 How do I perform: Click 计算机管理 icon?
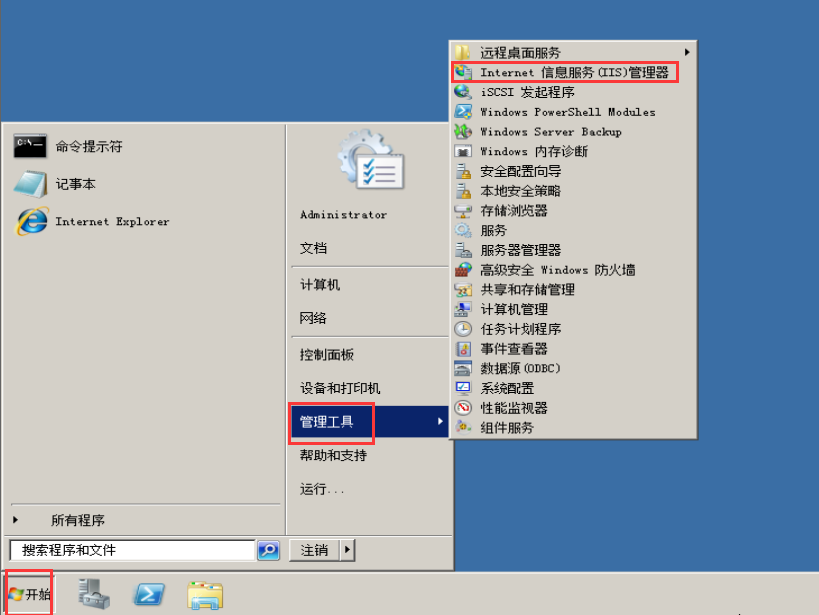pos(463,309)
